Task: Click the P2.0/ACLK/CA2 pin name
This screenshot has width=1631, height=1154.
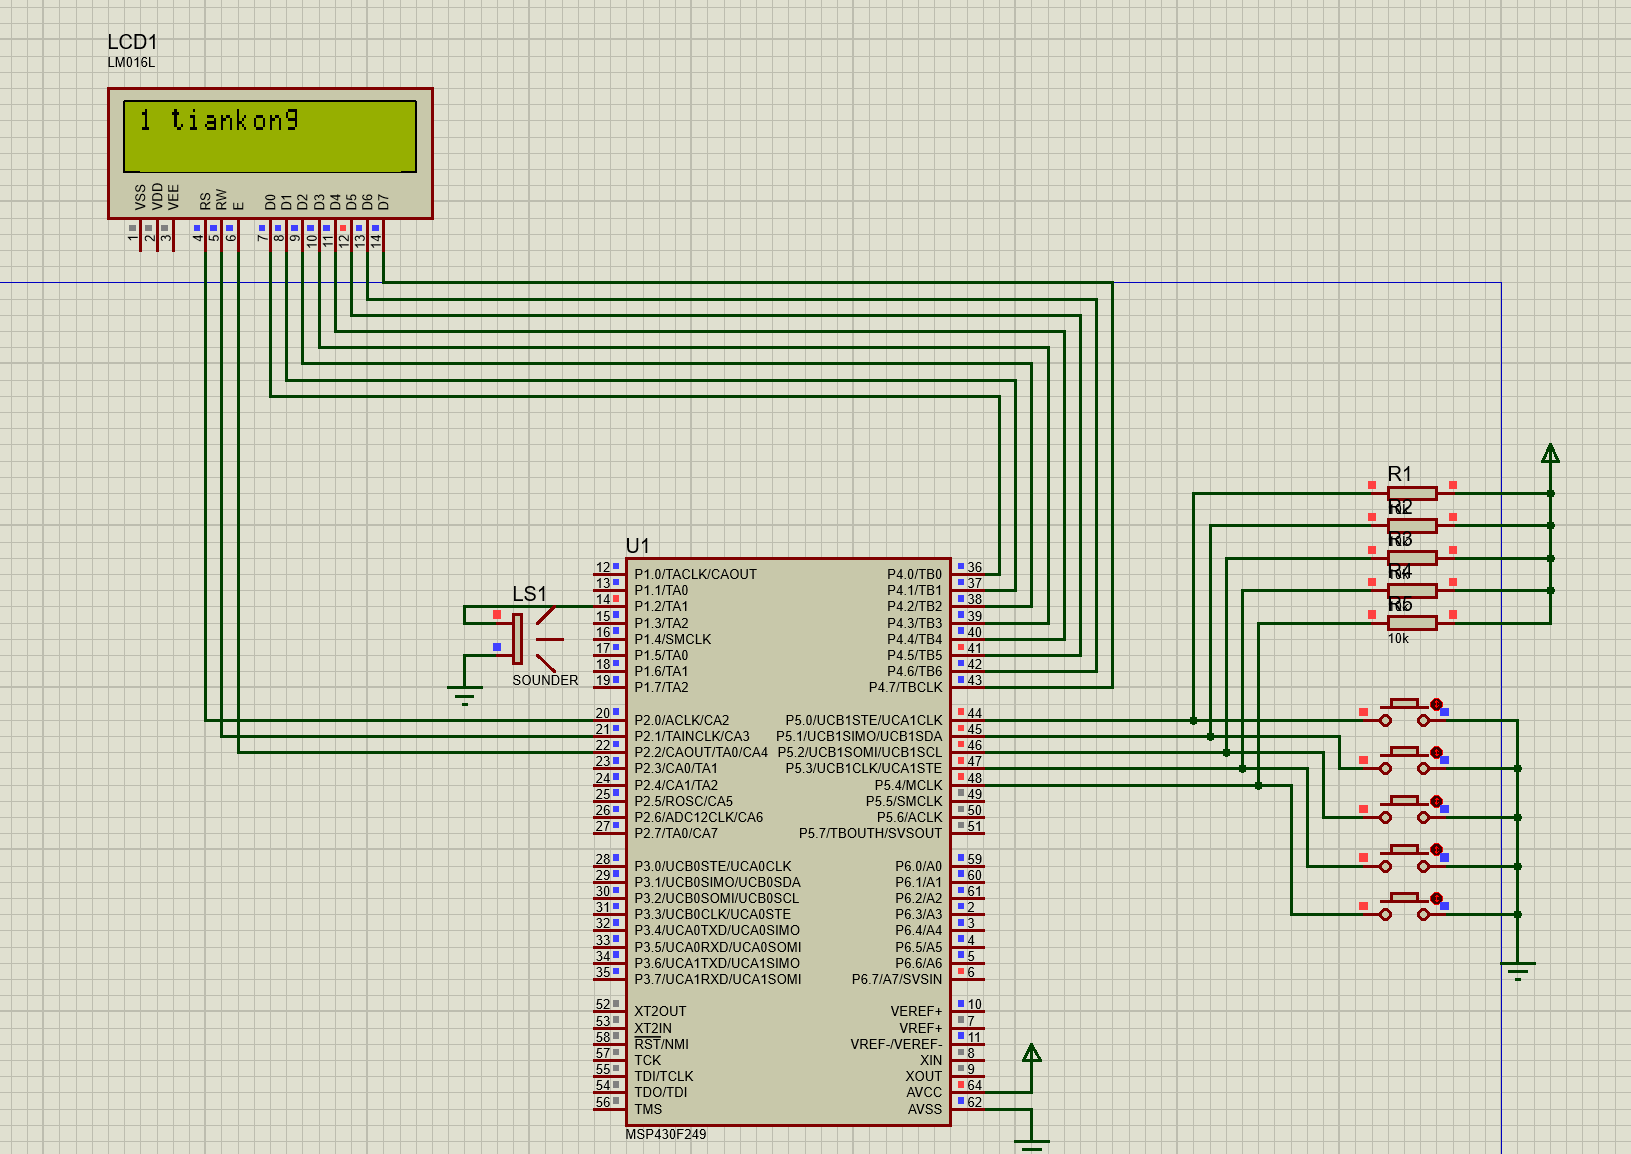Action: coord(681,720)
